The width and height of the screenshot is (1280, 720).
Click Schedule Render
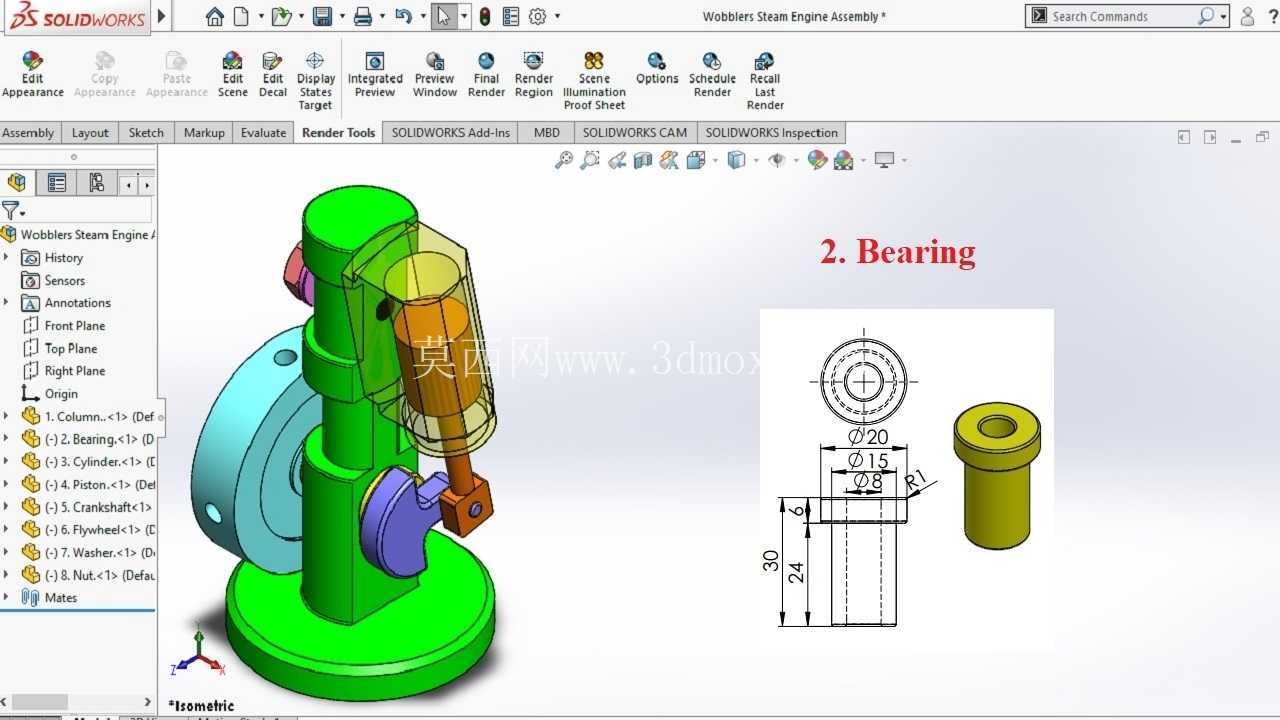click(712, 75)
